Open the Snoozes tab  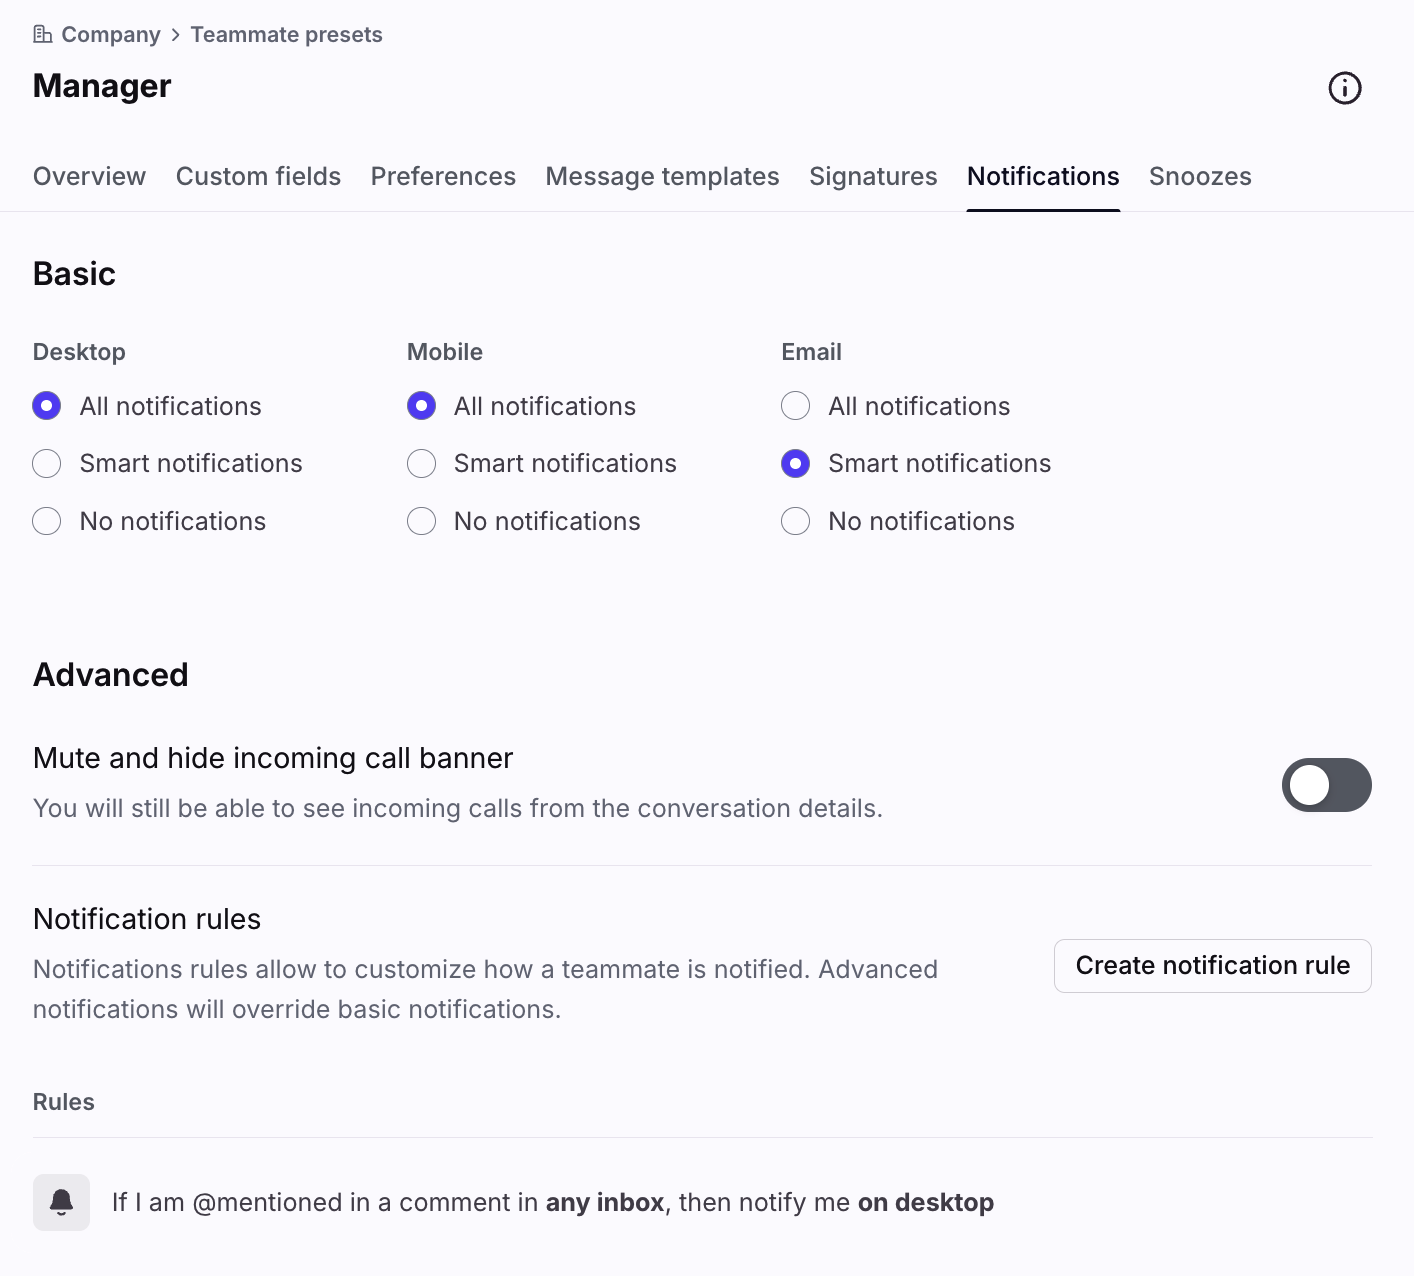pyautogui.click(x=1200, y=177)
